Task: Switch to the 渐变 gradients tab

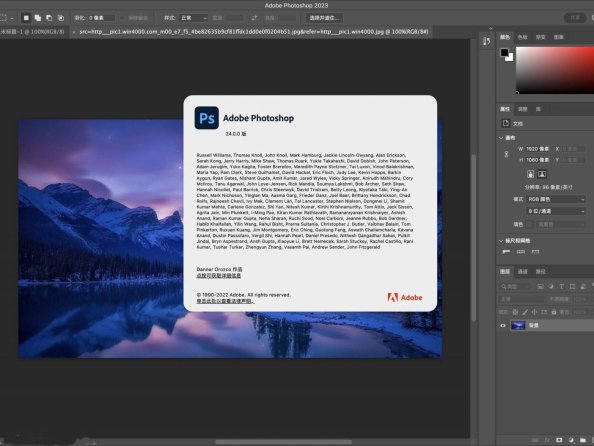Action: coord(541,37)
